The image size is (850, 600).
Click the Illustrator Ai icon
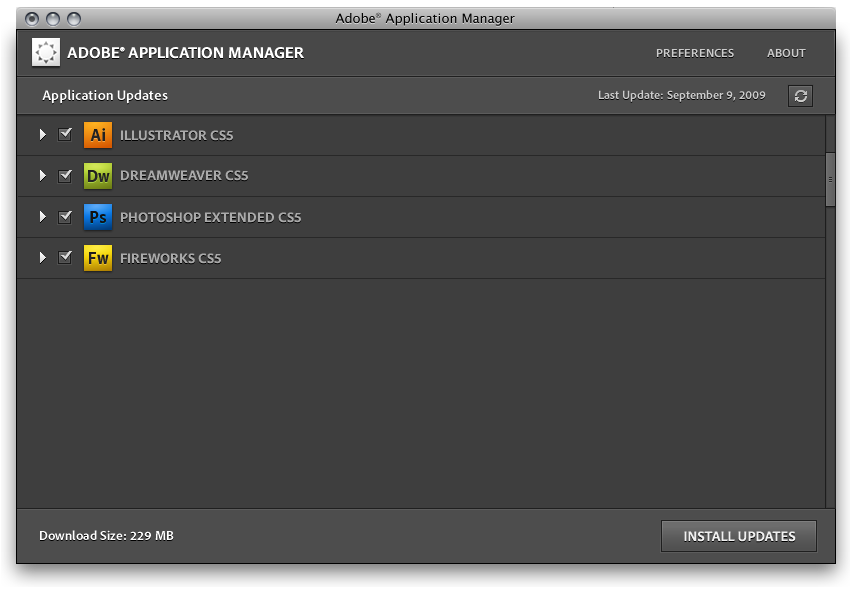[98, 135]
